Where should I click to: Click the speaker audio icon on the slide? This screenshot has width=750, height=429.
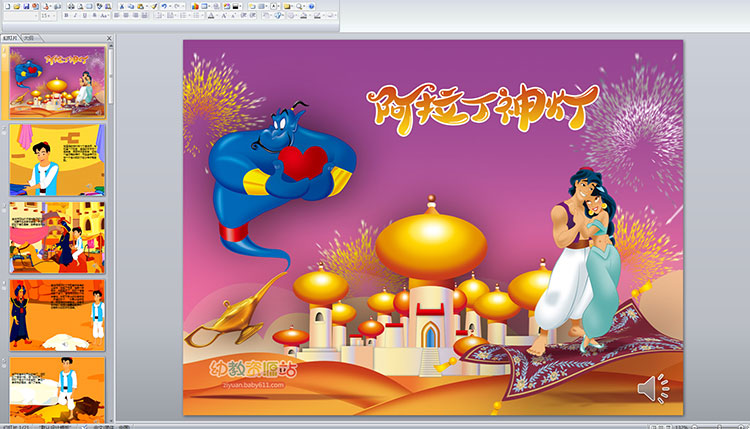pyautogui.click(x=653, y=388)
